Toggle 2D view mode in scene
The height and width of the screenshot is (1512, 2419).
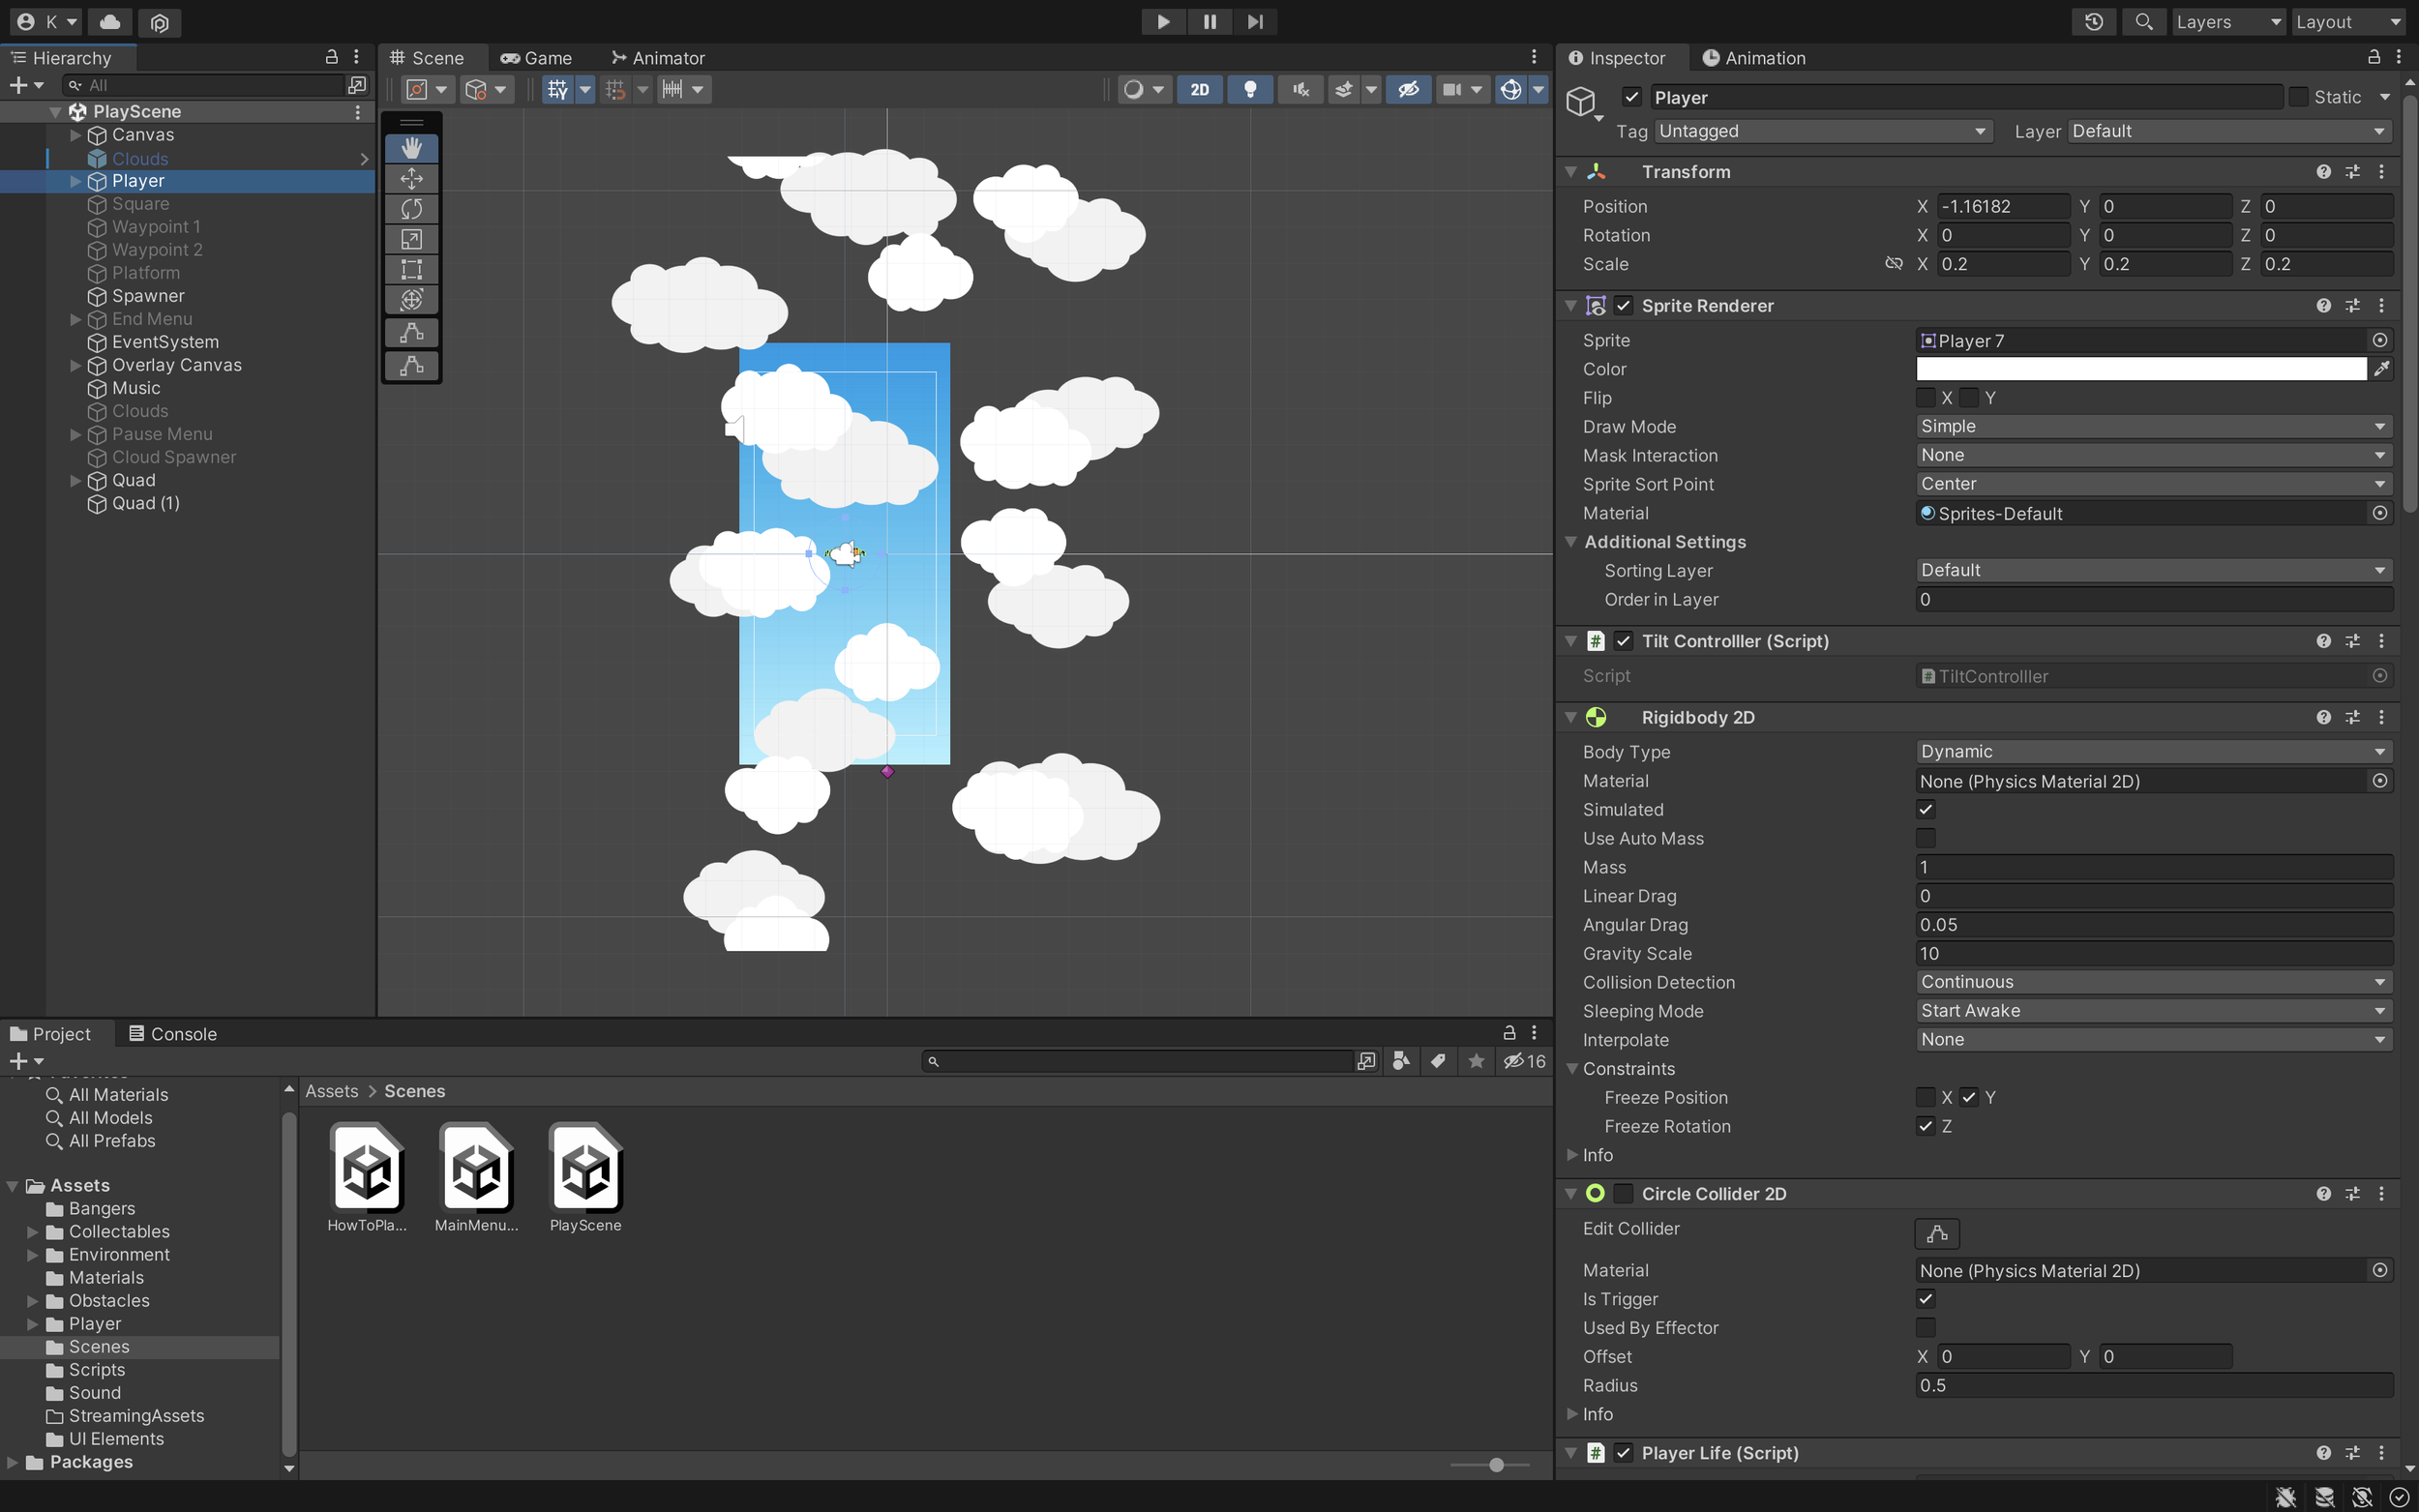point(1199,89)
